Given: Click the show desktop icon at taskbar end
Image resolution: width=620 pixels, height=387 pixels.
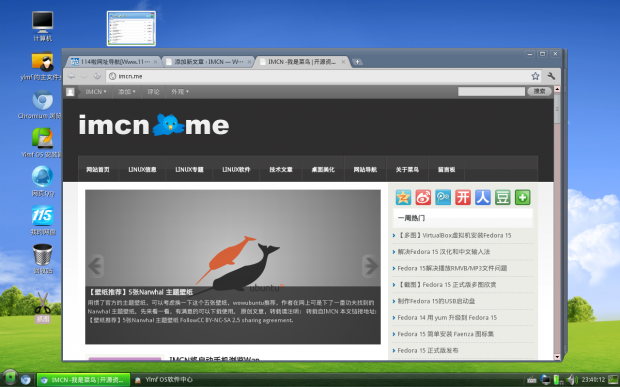Looking at the screenshot, I should click(x=613, y=380).
